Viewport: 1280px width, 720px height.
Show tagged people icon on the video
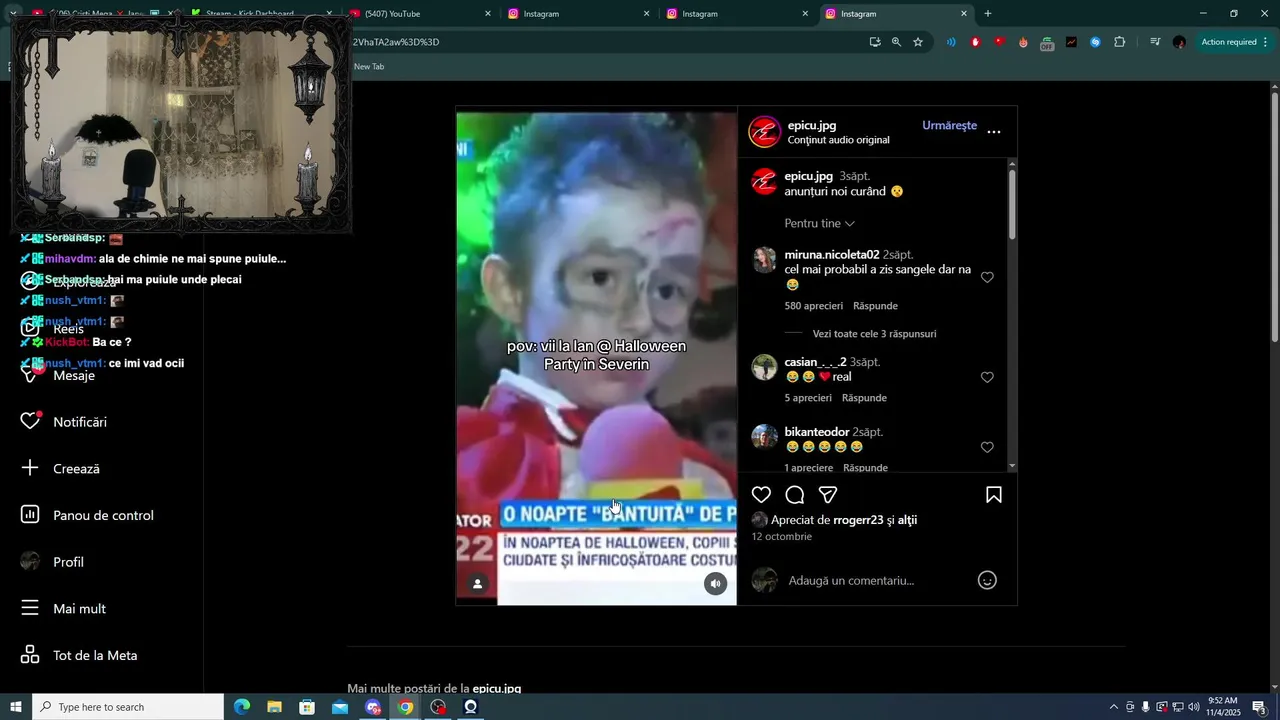click(478, 584)
